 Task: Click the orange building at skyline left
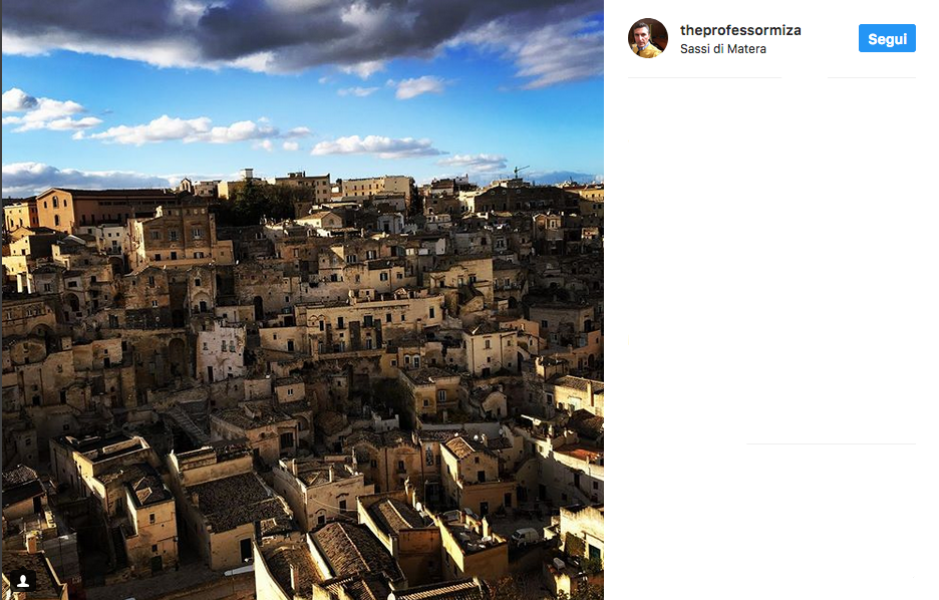[x=55, y=210]
